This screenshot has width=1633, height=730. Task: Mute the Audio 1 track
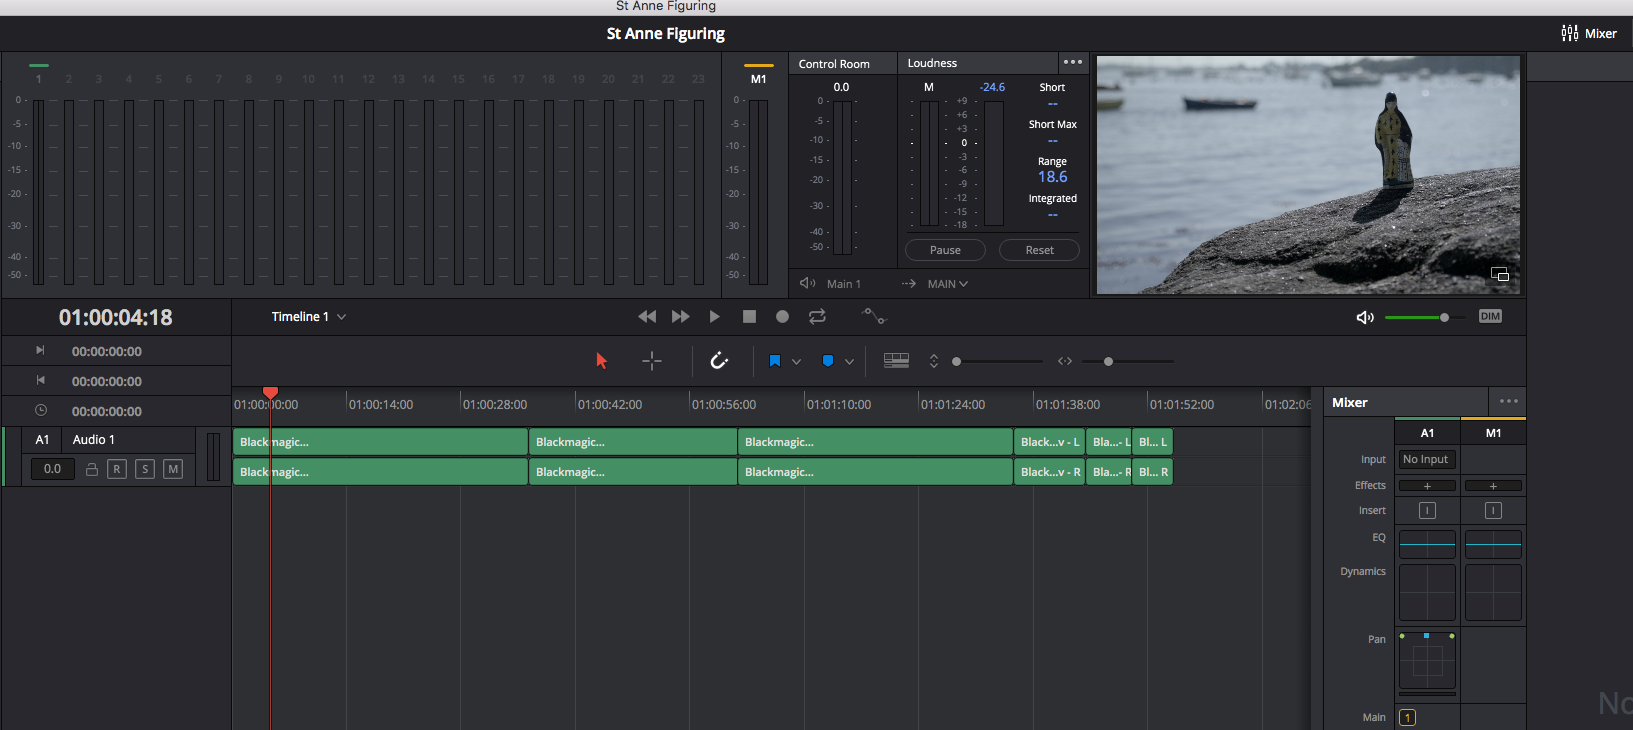[x=173, y=469]
